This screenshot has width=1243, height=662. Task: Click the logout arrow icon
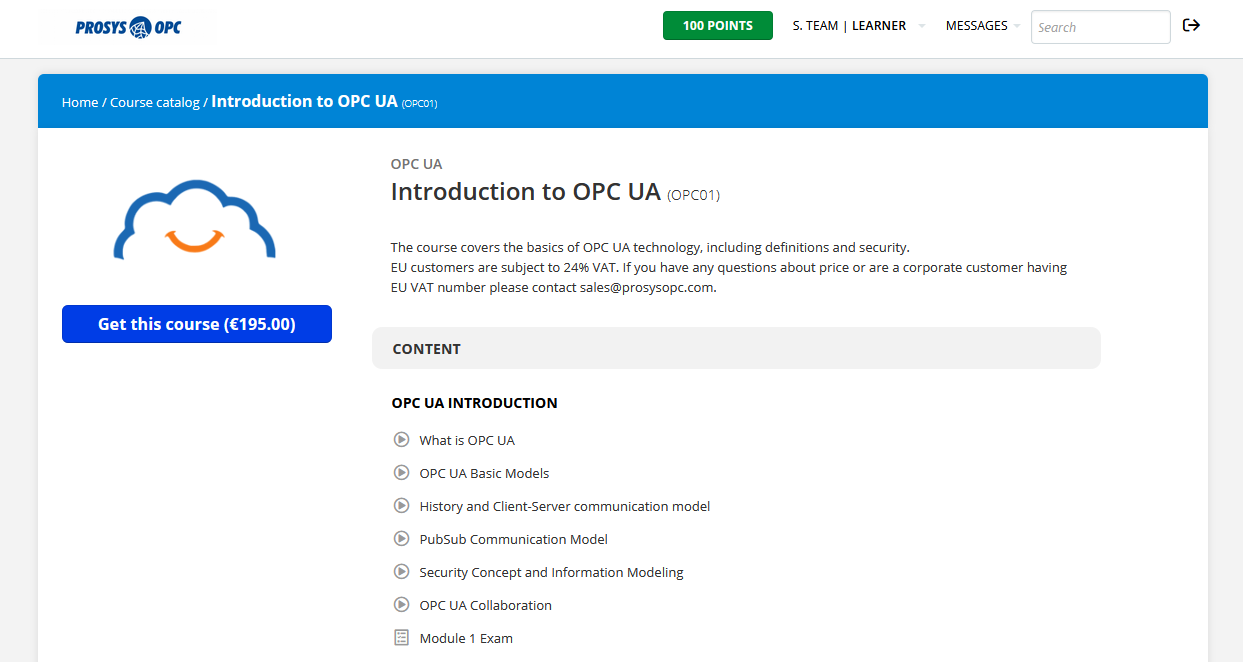[x=1191, y=26]
